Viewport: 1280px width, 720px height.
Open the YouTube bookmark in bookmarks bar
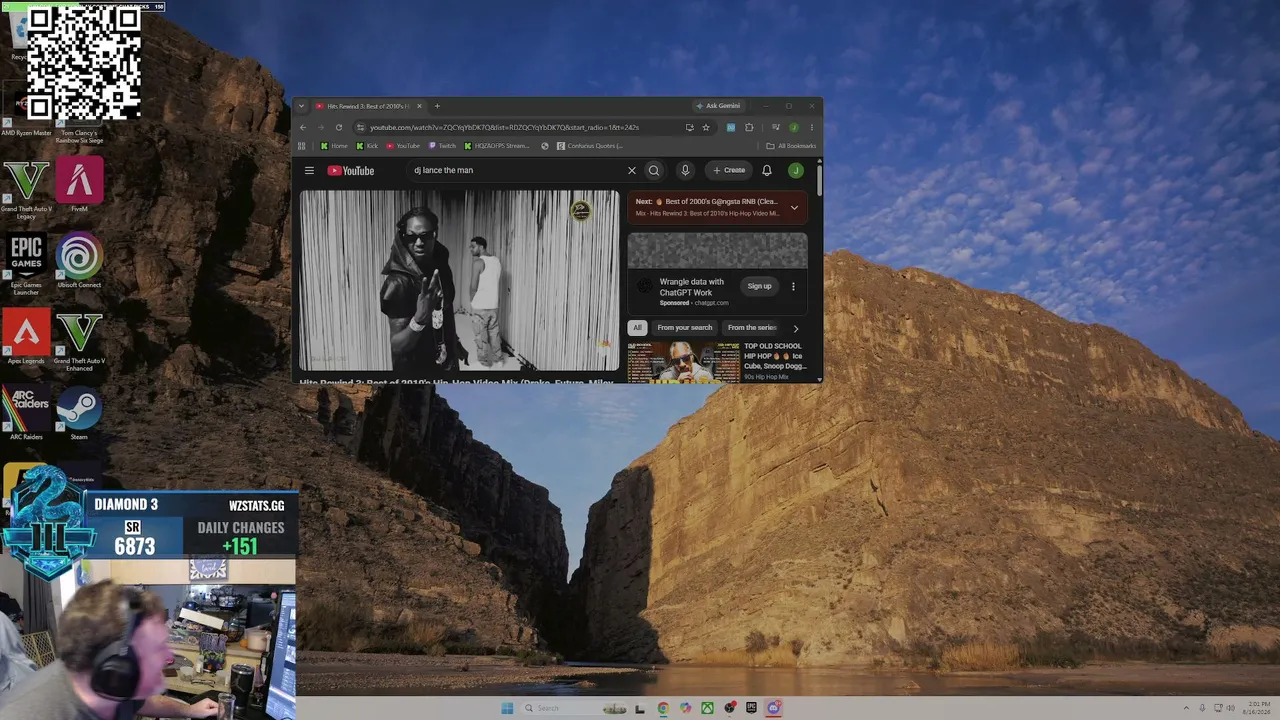click(x=403, y=146)
